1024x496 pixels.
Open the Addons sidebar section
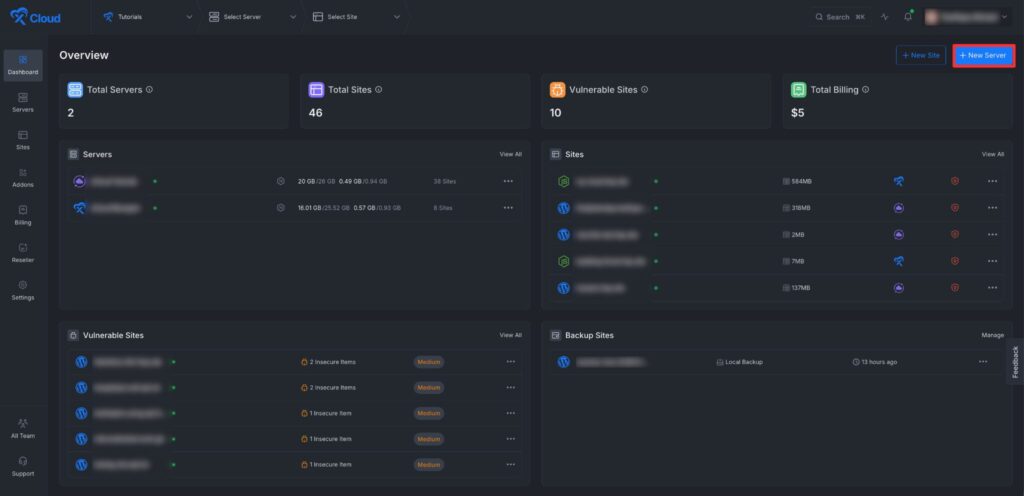[x=23, y=178]
